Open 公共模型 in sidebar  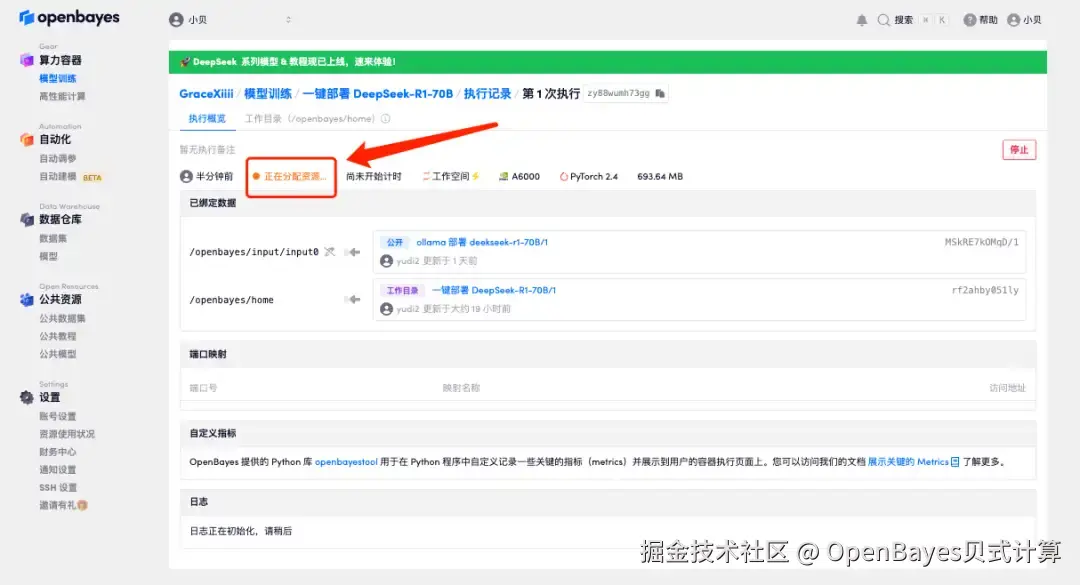click(x=58, y=354)
